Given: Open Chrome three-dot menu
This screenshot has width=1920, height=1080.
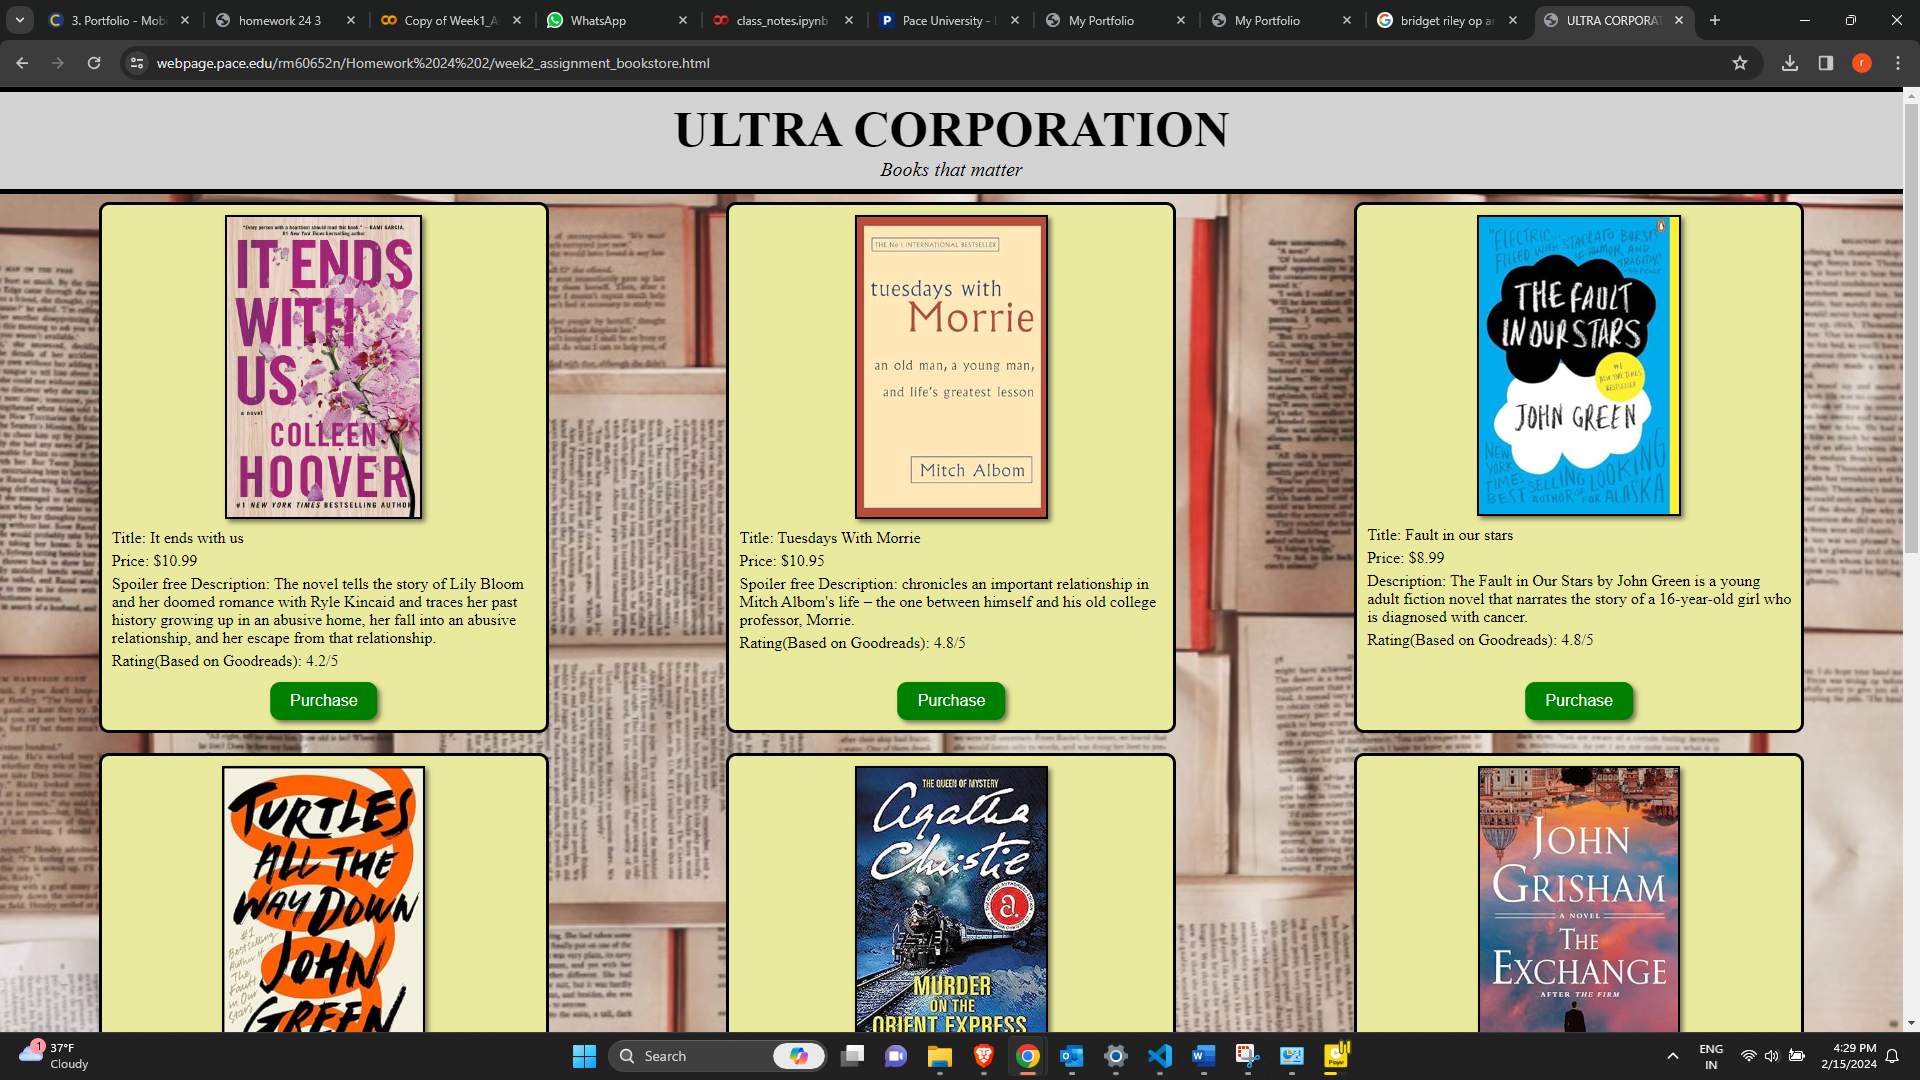Looking at the screenshot, I should (1898, 63).
